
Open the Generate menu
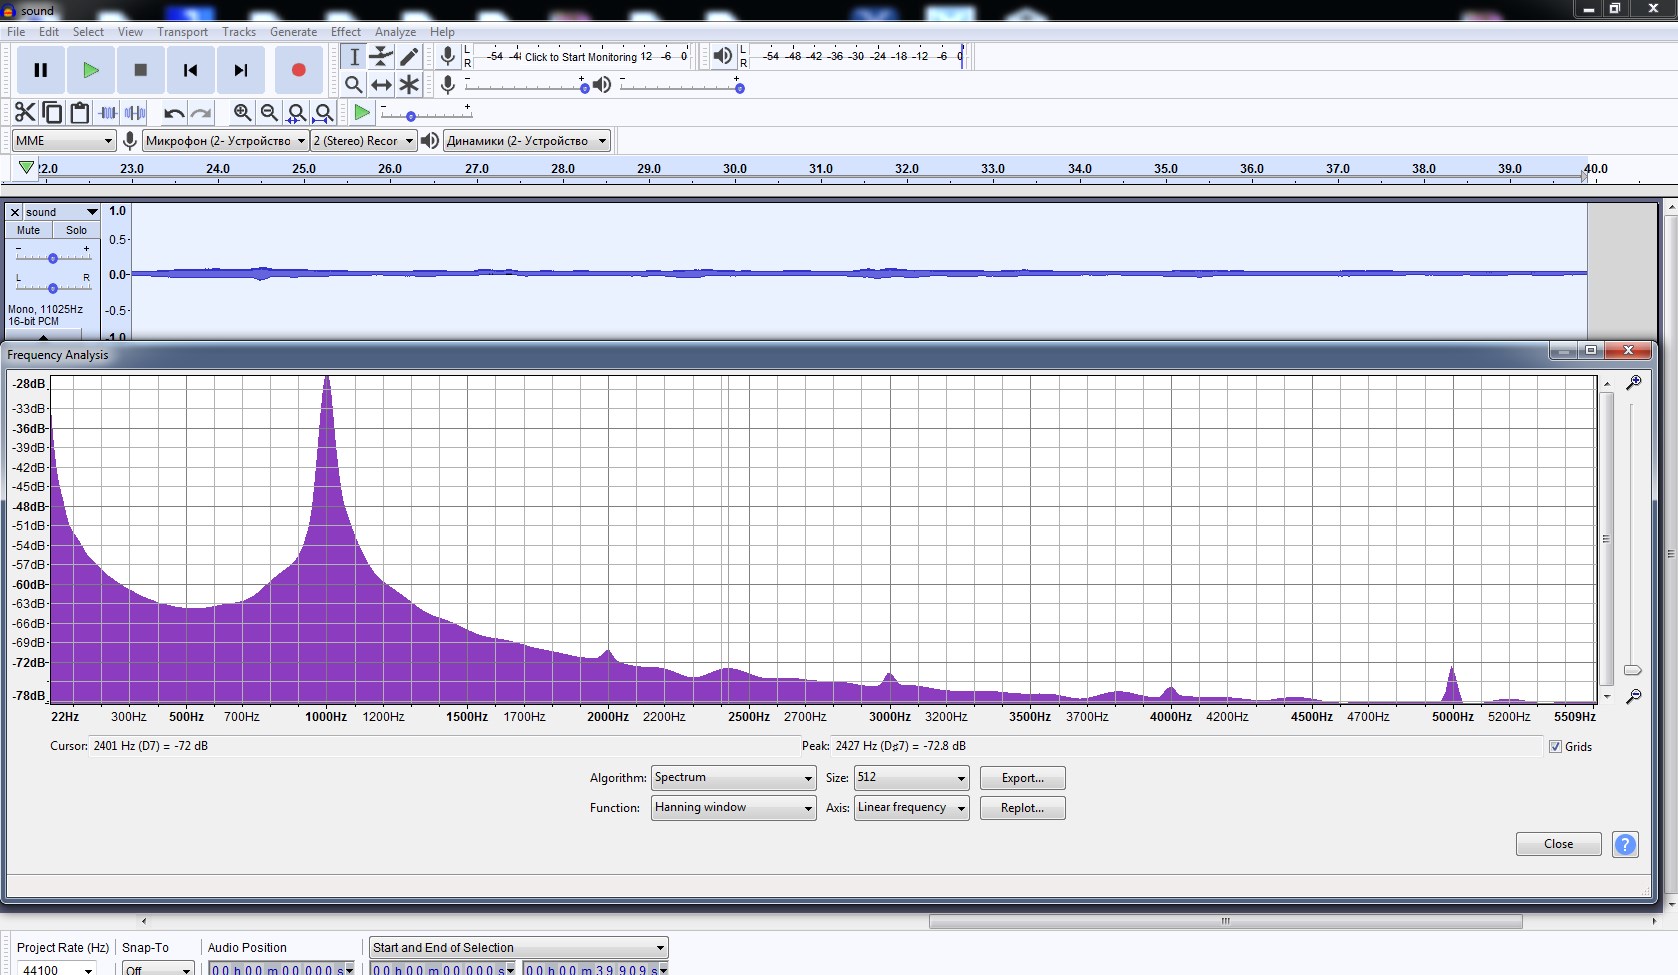(293, 32)
